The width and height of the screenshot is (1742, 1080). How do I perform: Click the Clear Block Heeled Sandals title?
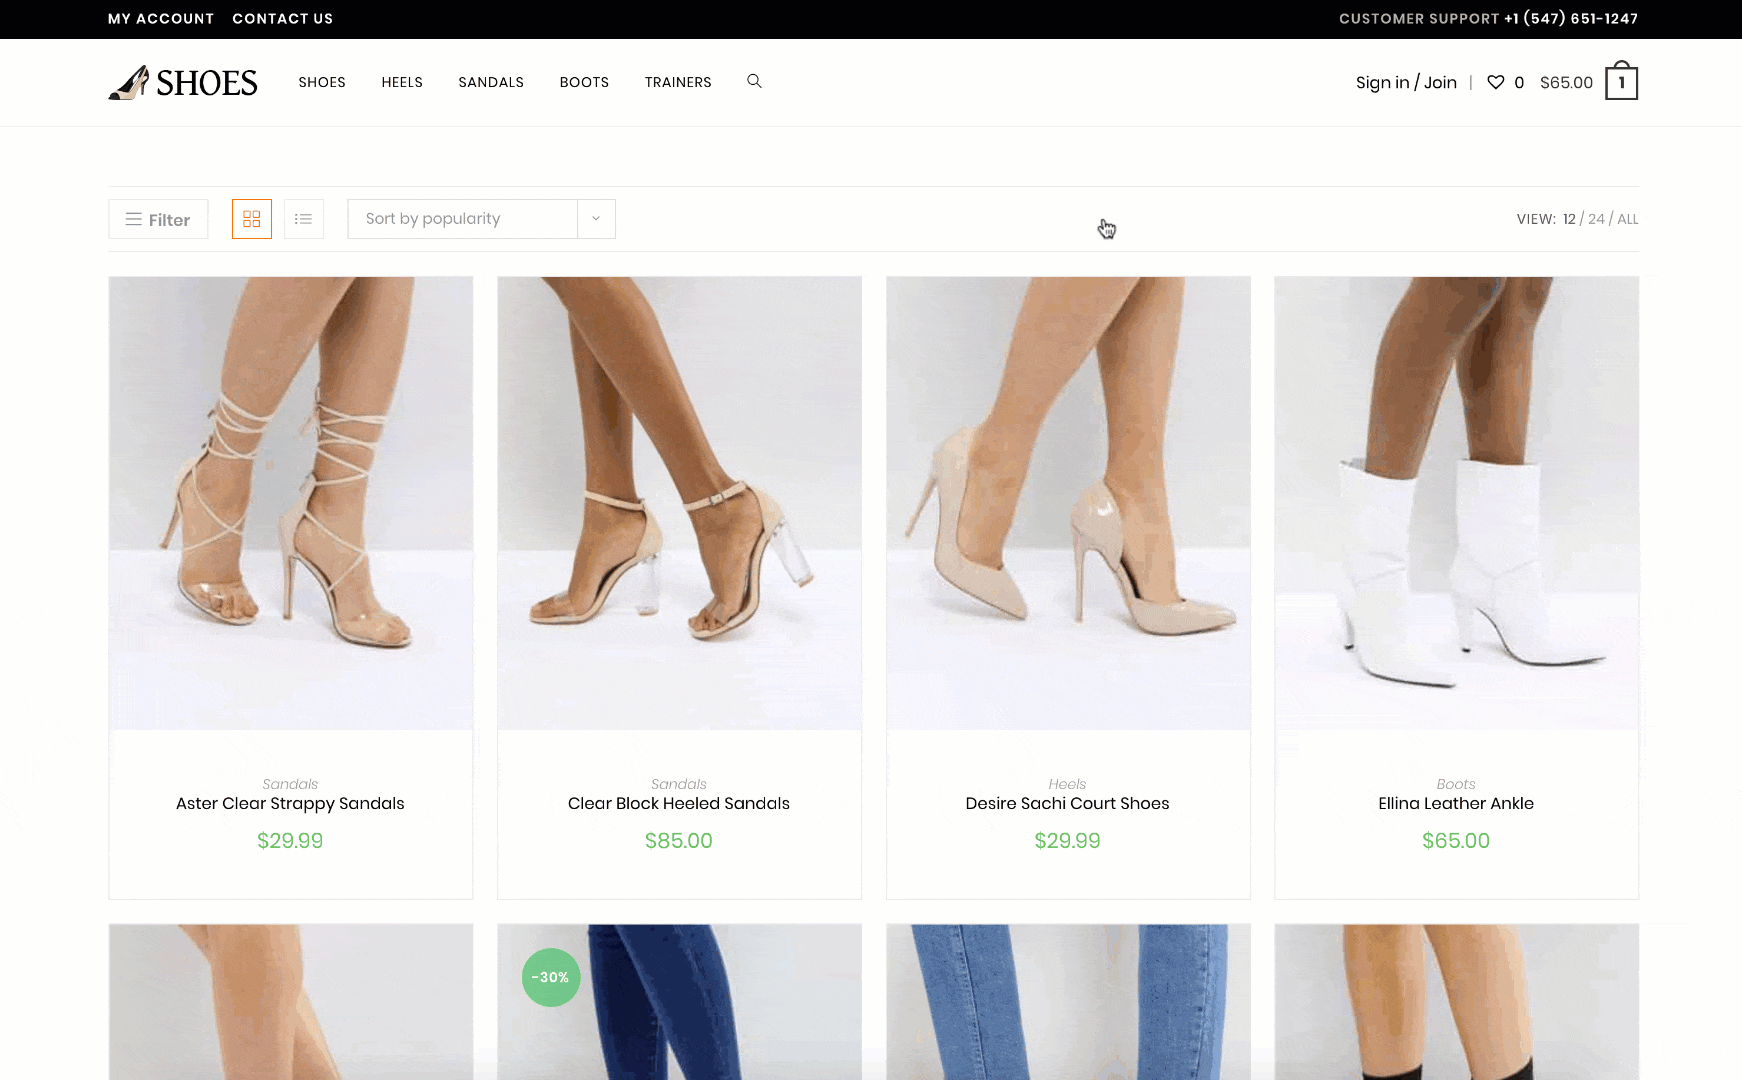tap(679, 803)
